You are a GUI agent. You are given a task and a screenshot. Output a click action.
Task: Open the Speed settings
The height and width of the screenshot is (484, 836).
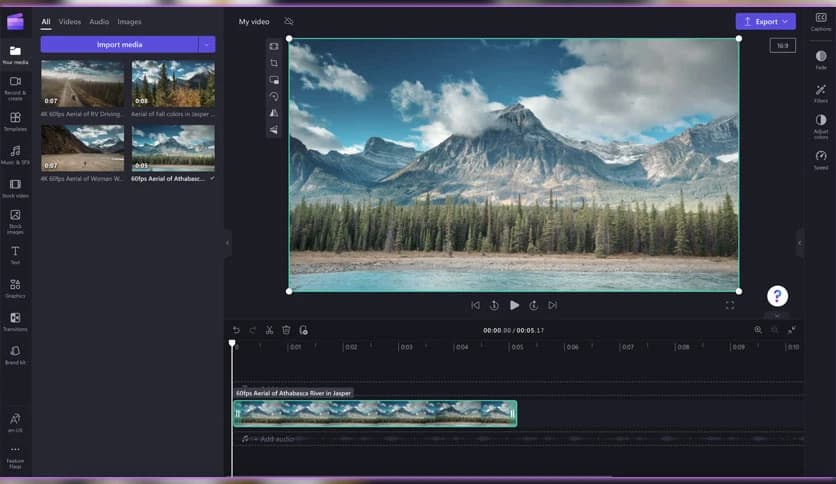[821, 159]
